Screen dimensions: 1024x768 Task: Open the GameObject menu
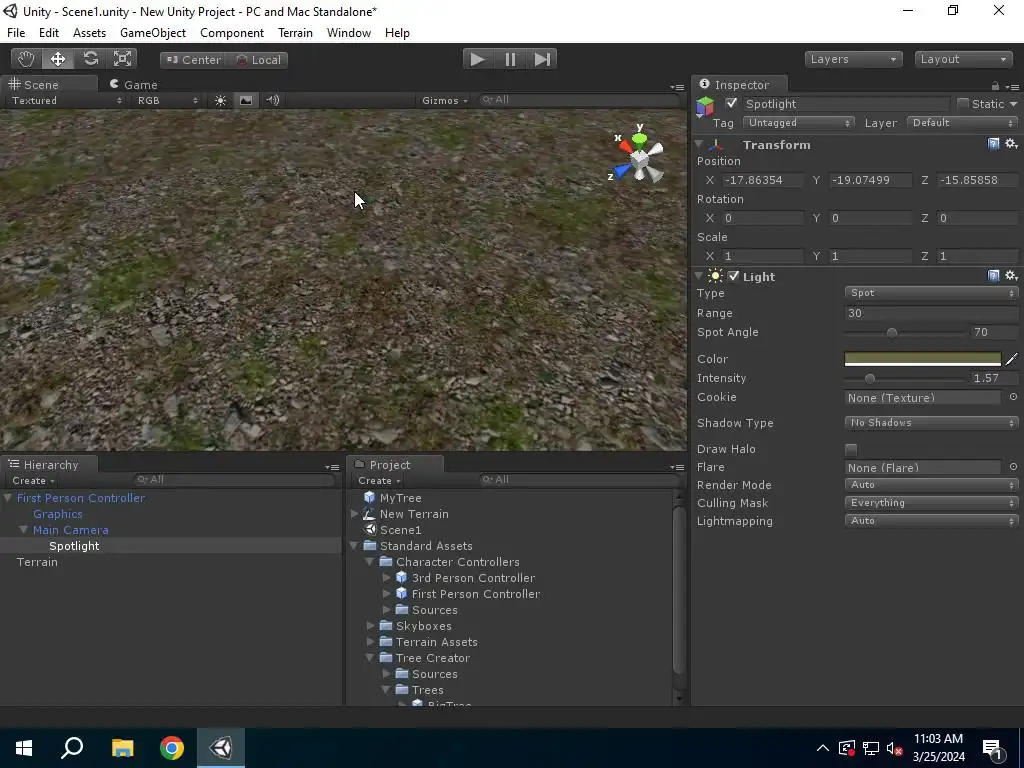point(153,33)
